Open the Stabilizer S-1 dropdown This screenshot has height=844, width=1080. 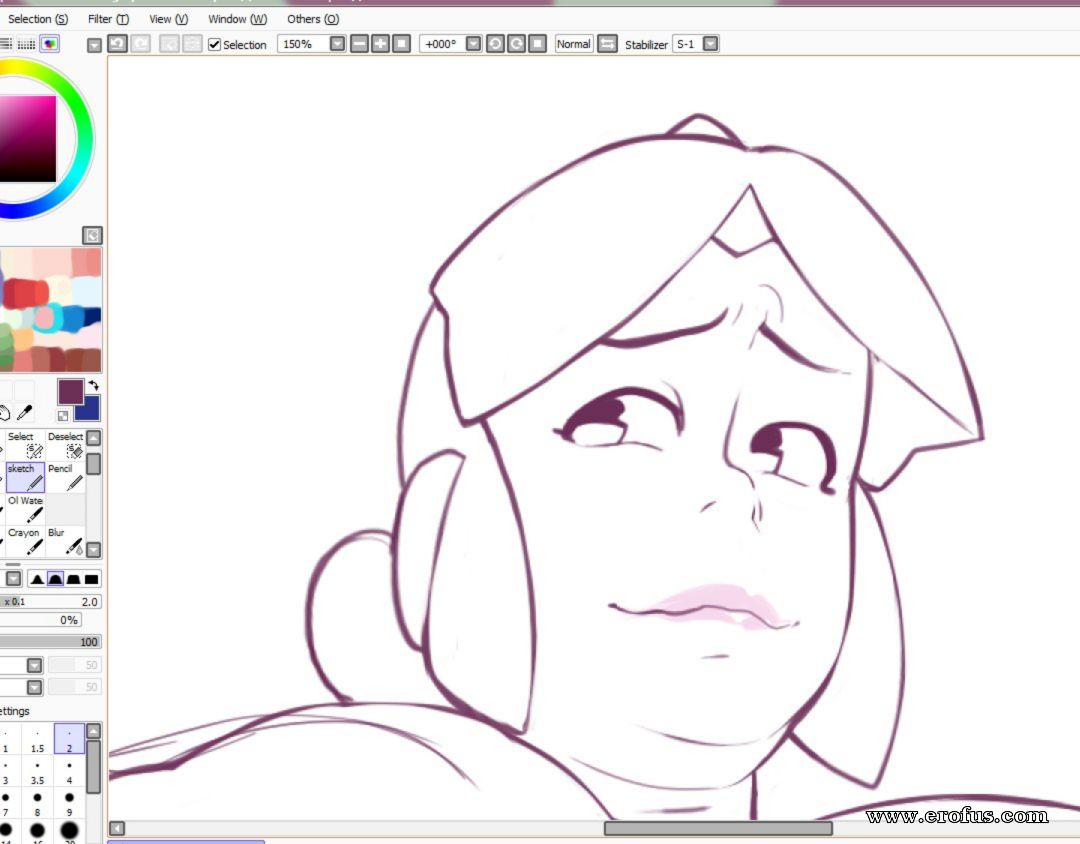pyautogui.click(x=710, y=44)
